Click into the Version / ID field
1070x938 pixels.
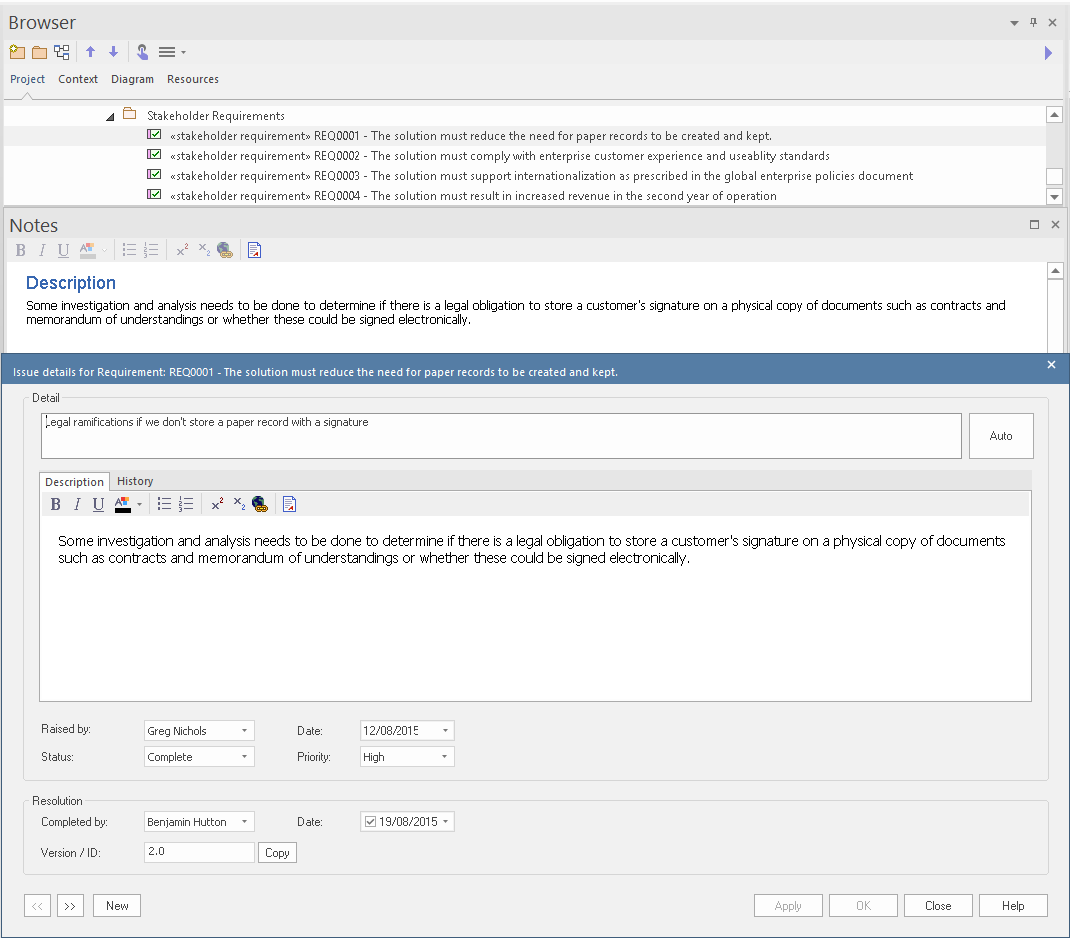[198, 852]
